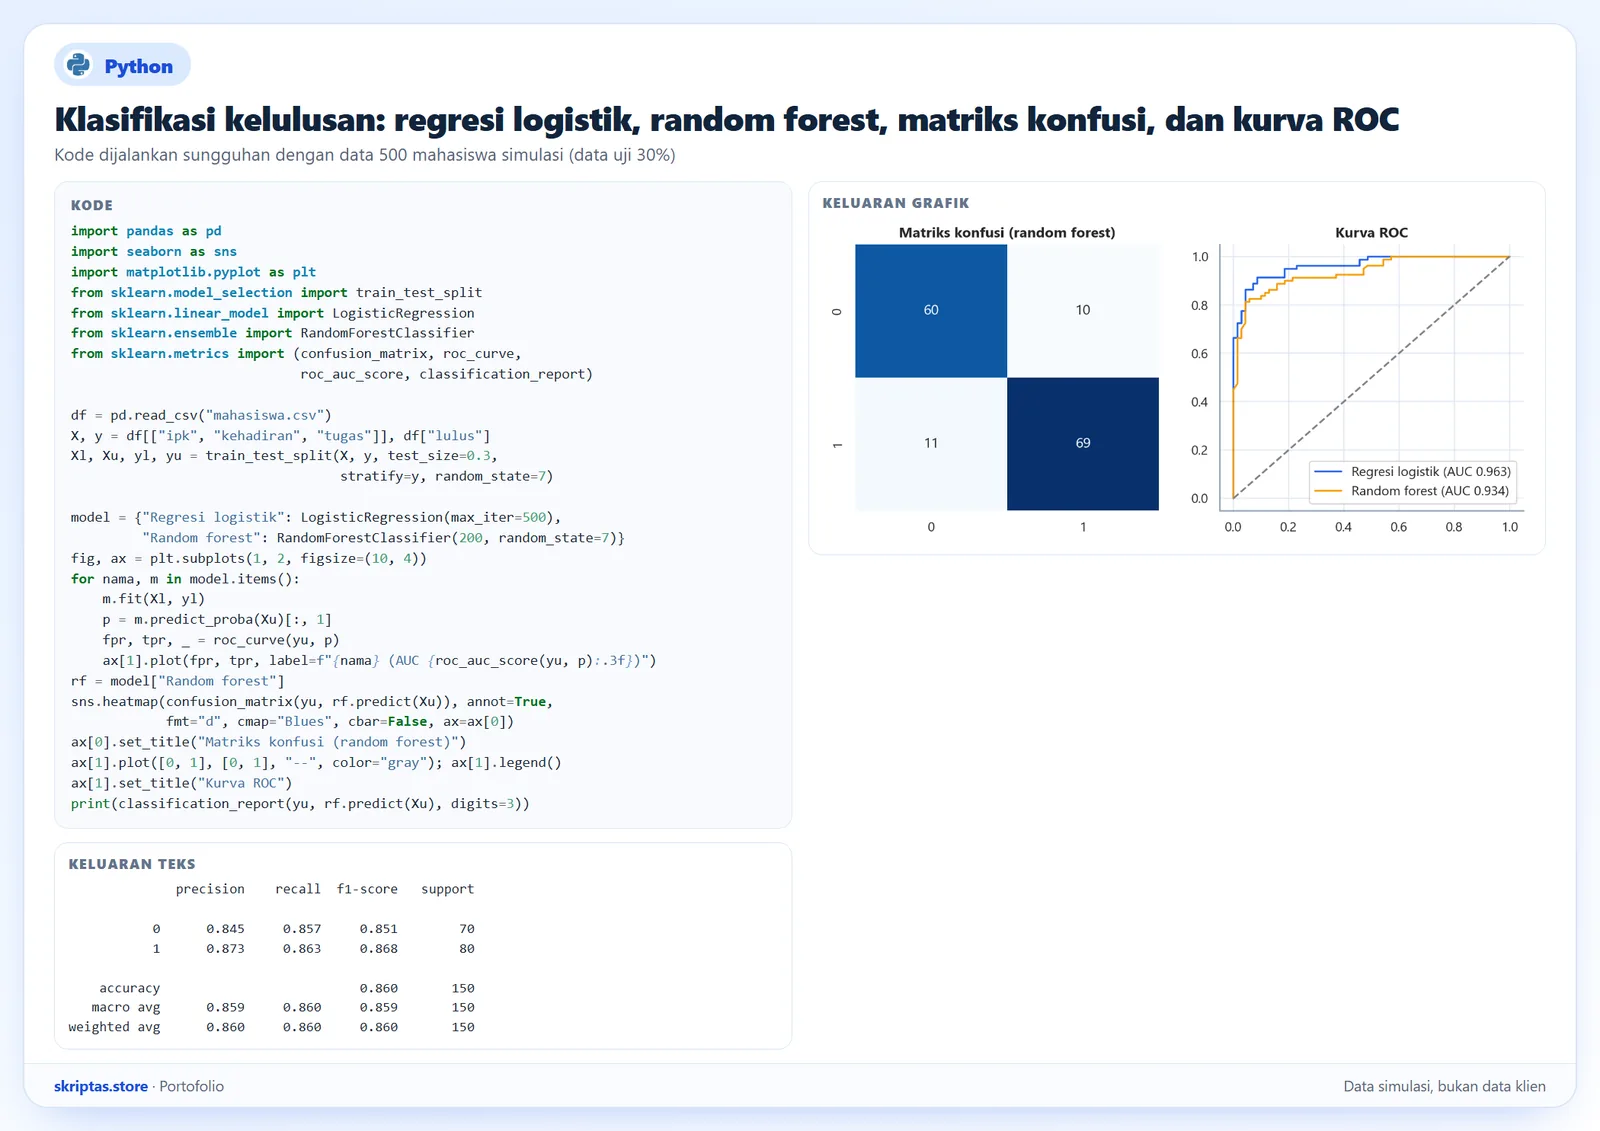This screenshot has height=1131, width=1600.
Task: Click the KELUARAN TEKS heading
Action: (x=132, y=864)
